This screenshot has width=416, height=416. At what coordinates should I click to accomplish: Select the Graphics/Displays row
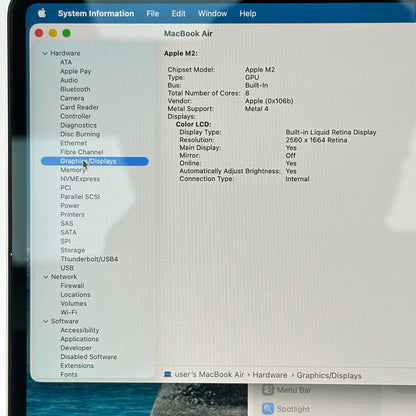(95, 161)
